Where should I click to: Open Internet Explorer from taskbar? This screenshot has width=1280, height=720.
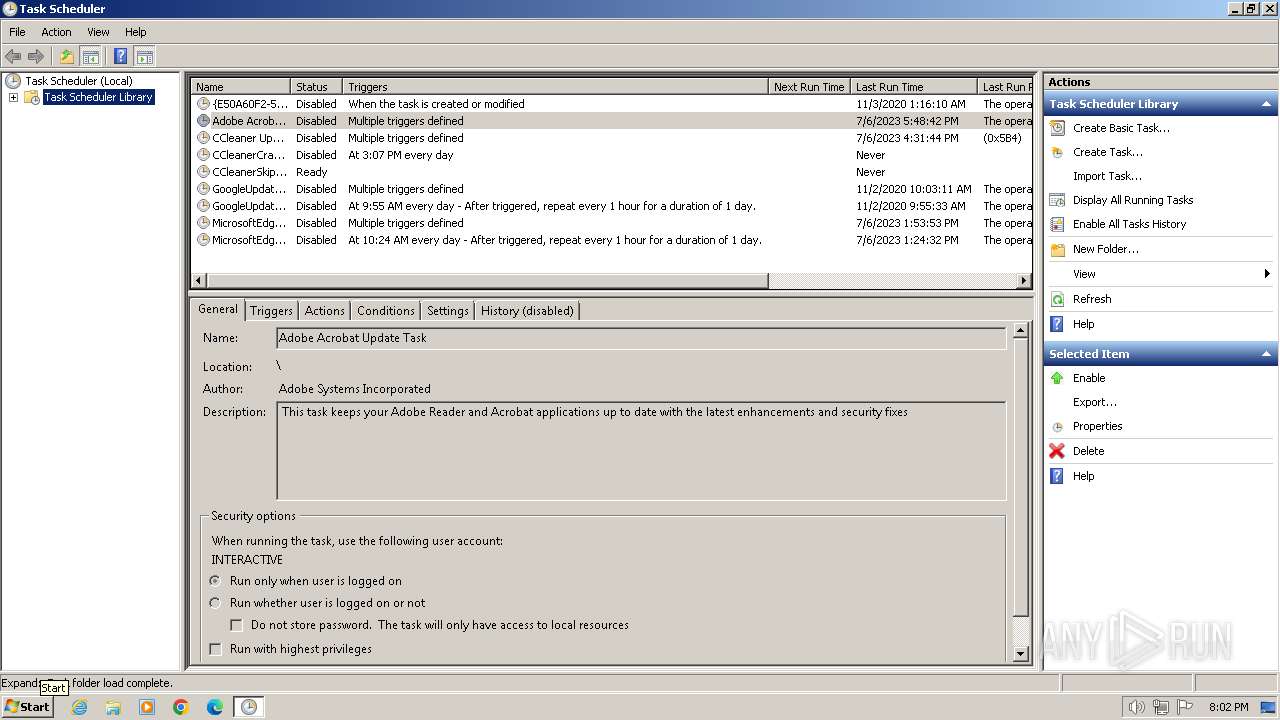[79, 707]
